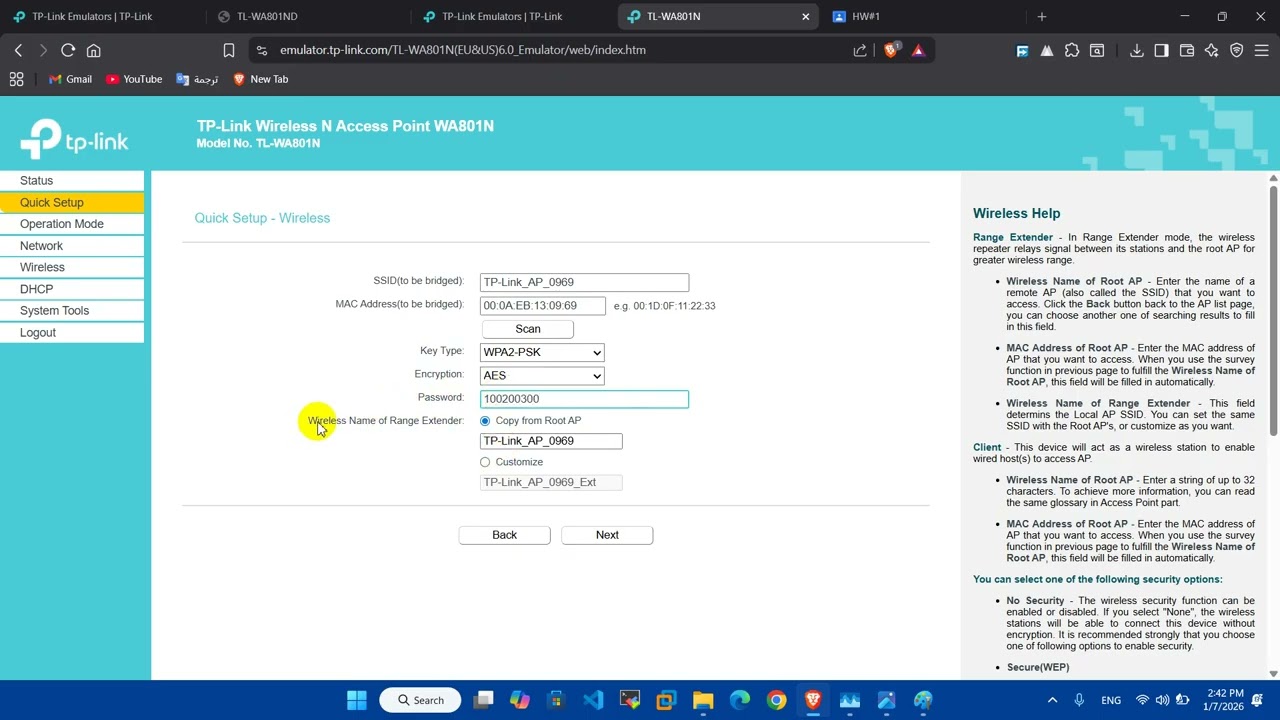The height and width of the screenshot is (720, 1280).
Task: Select the Customize radio button
Action: point(485,462)
